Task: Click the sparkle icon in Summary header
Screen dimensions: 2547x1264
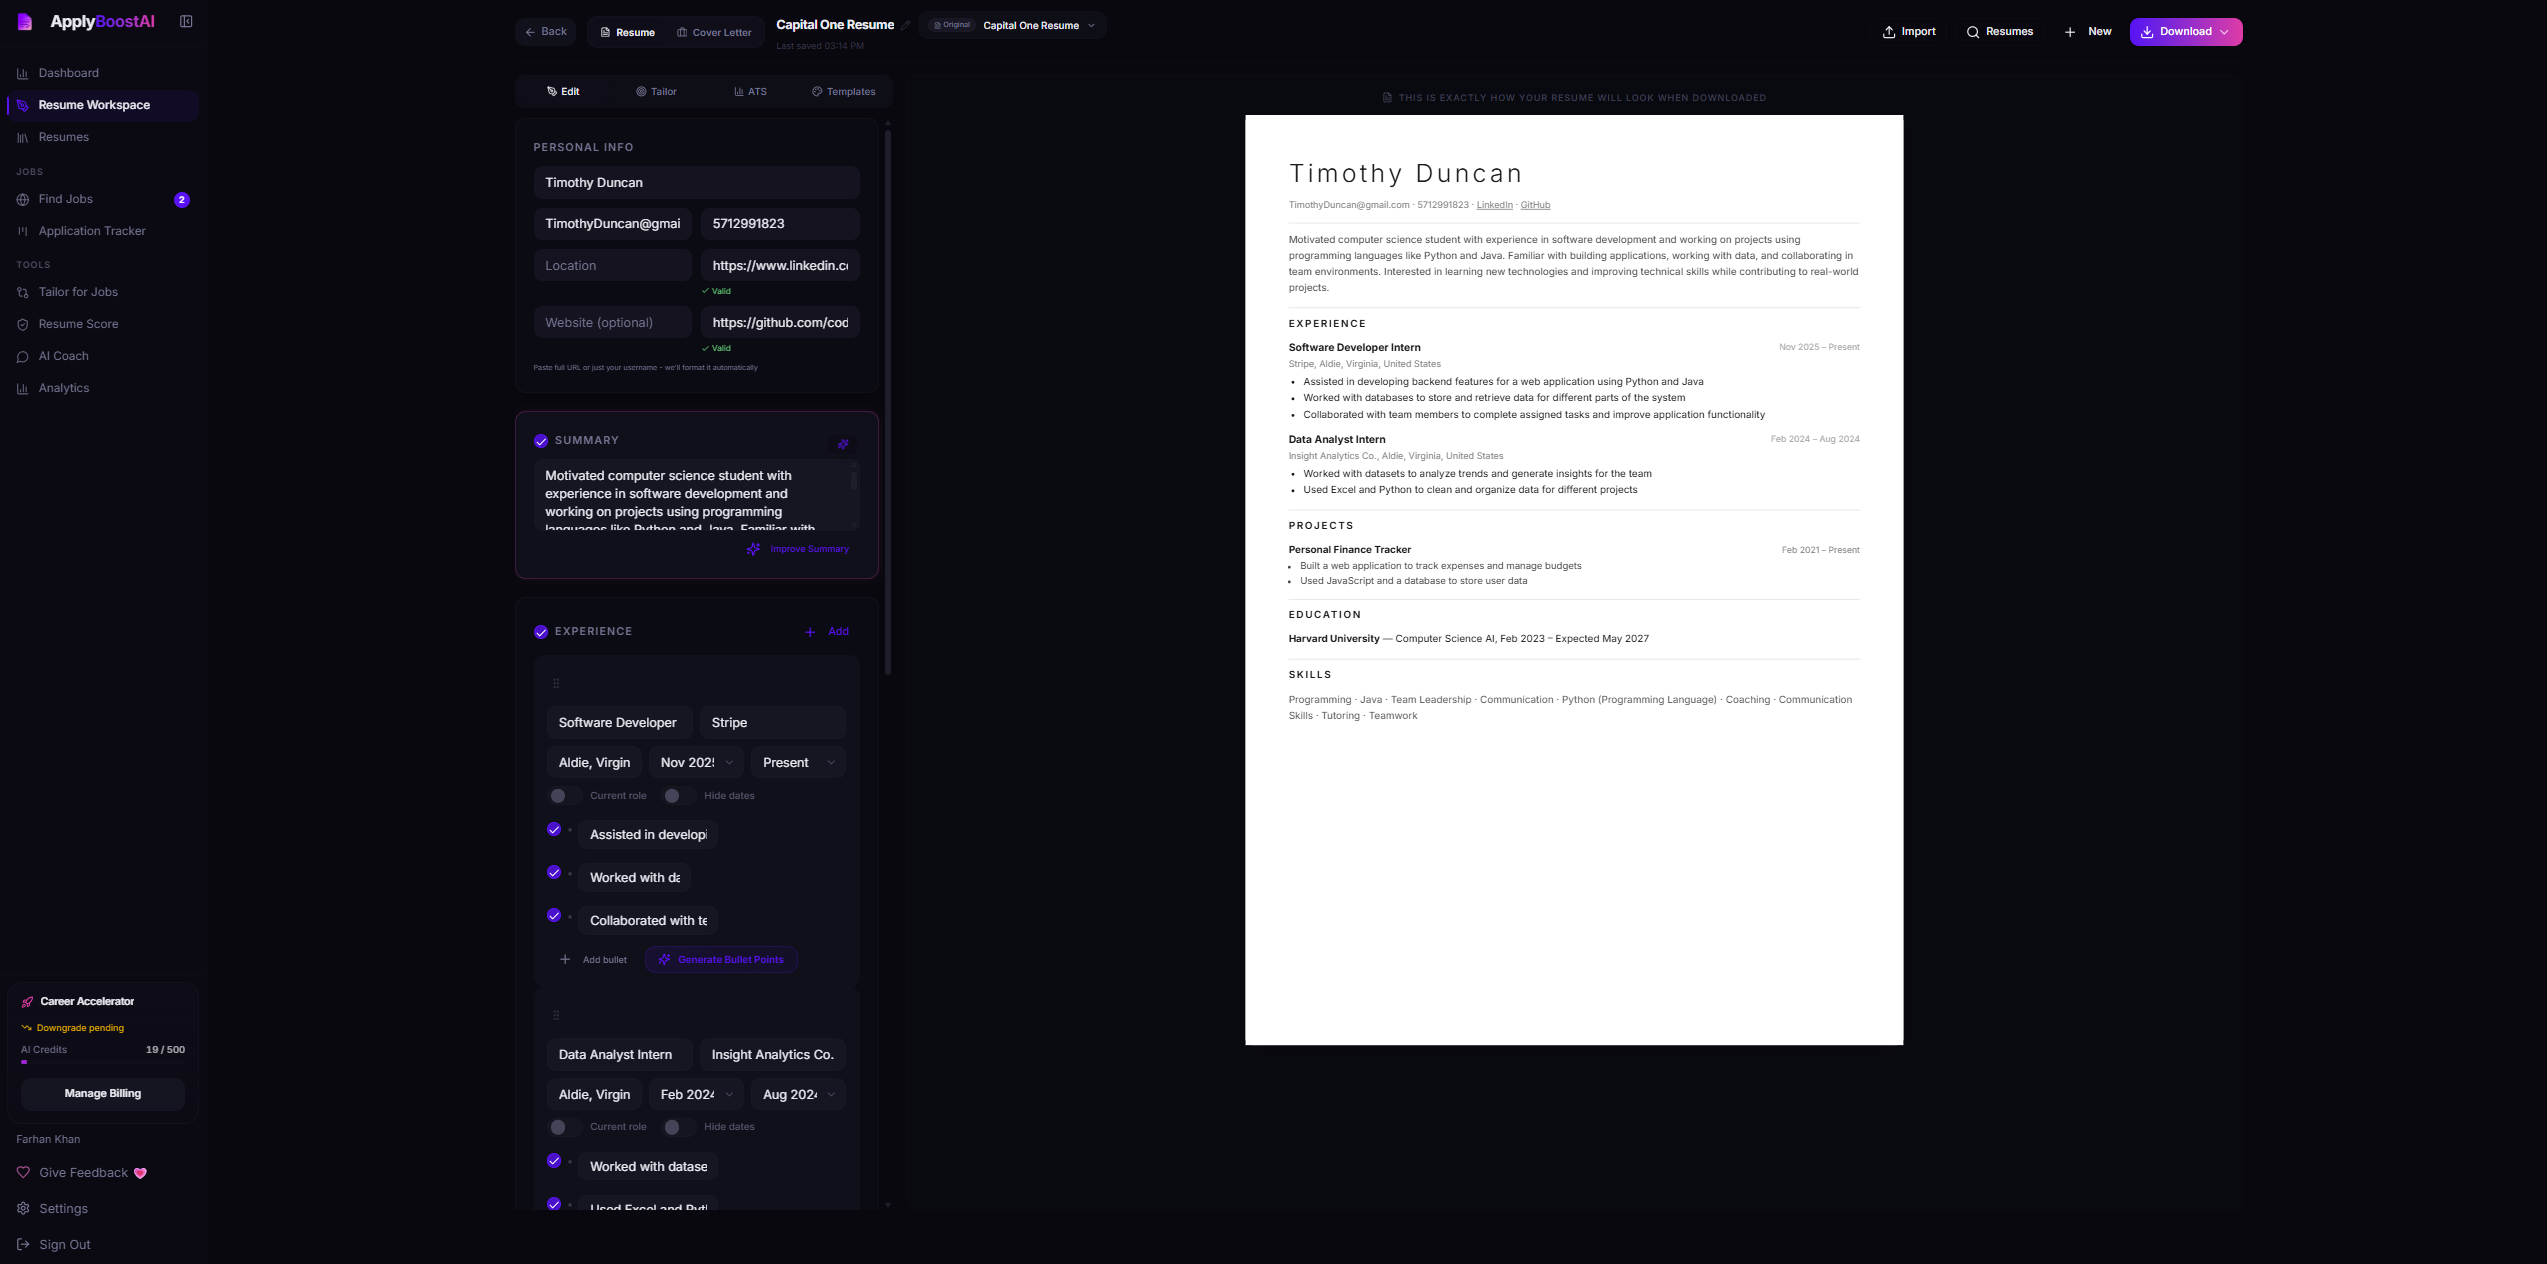Action: [843, 444]
